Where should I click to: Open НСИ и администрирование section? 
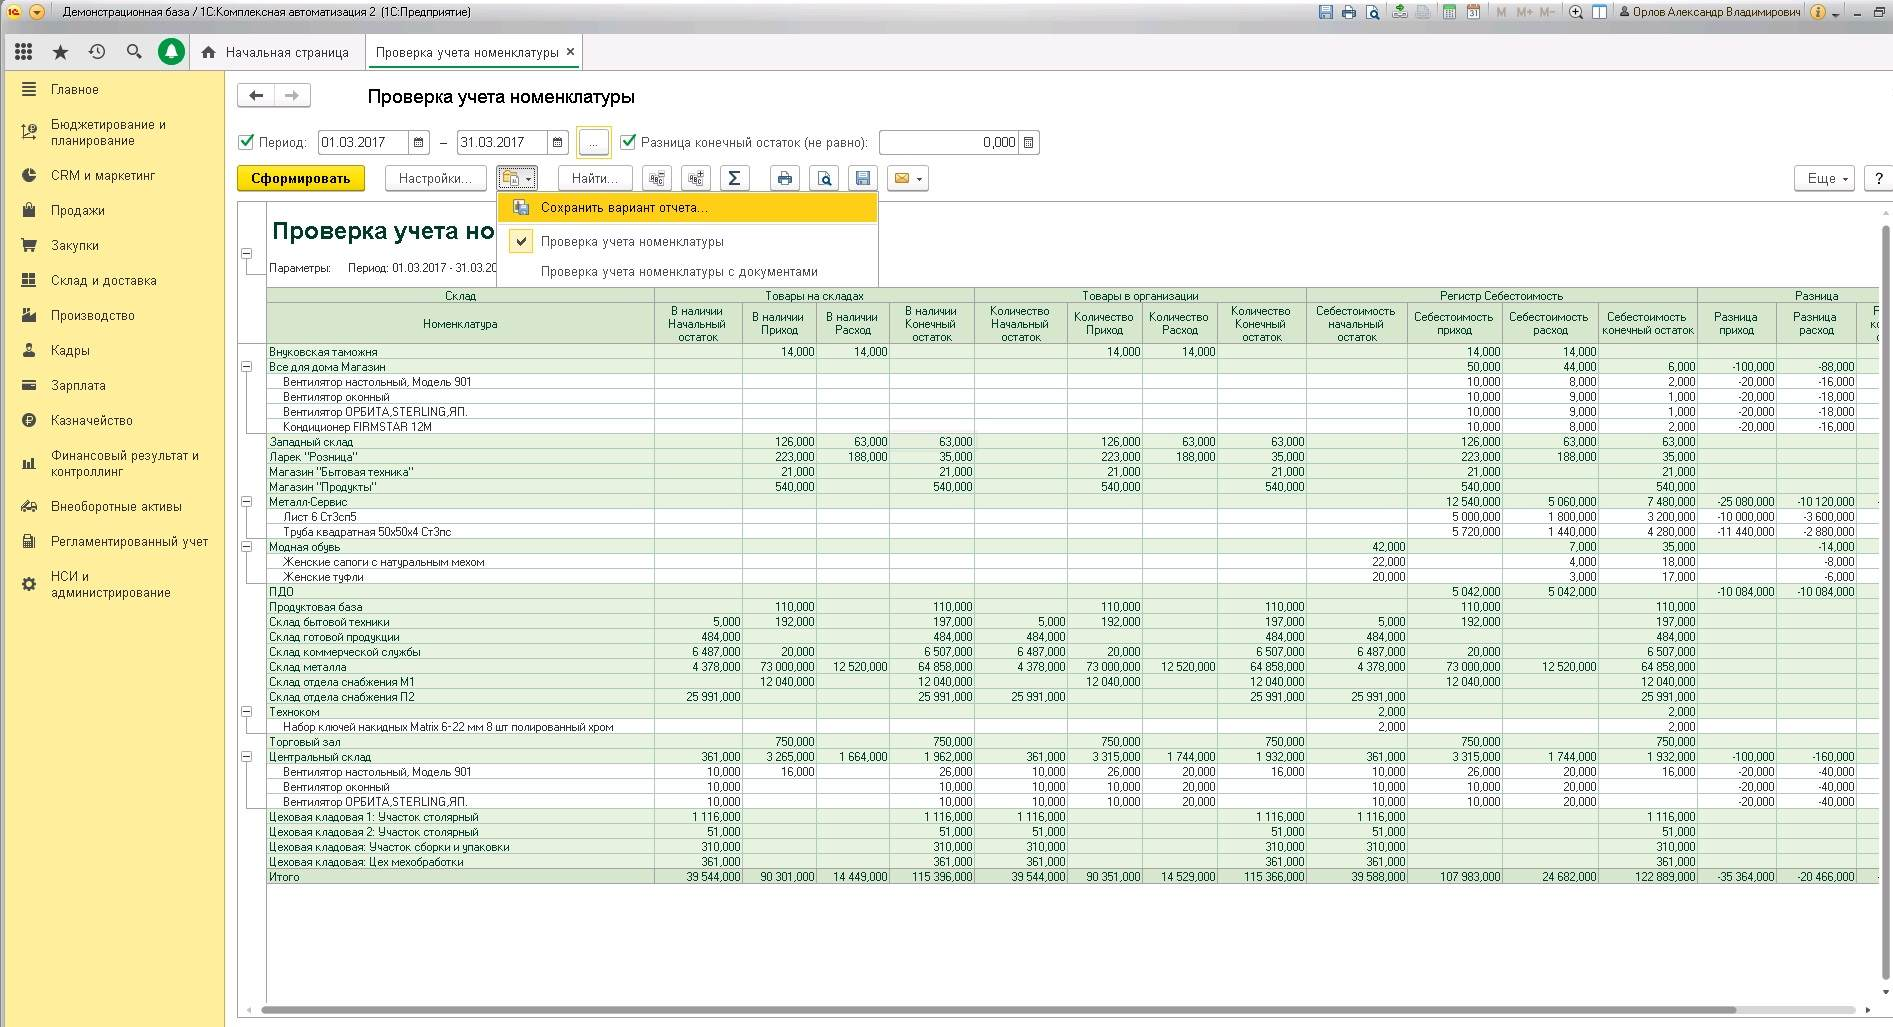[110, 584]
